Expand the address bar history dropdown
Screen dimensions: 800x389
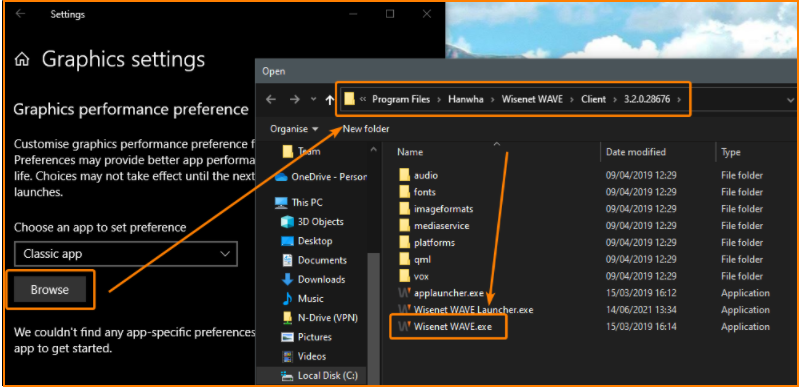(x=791, y=100)
